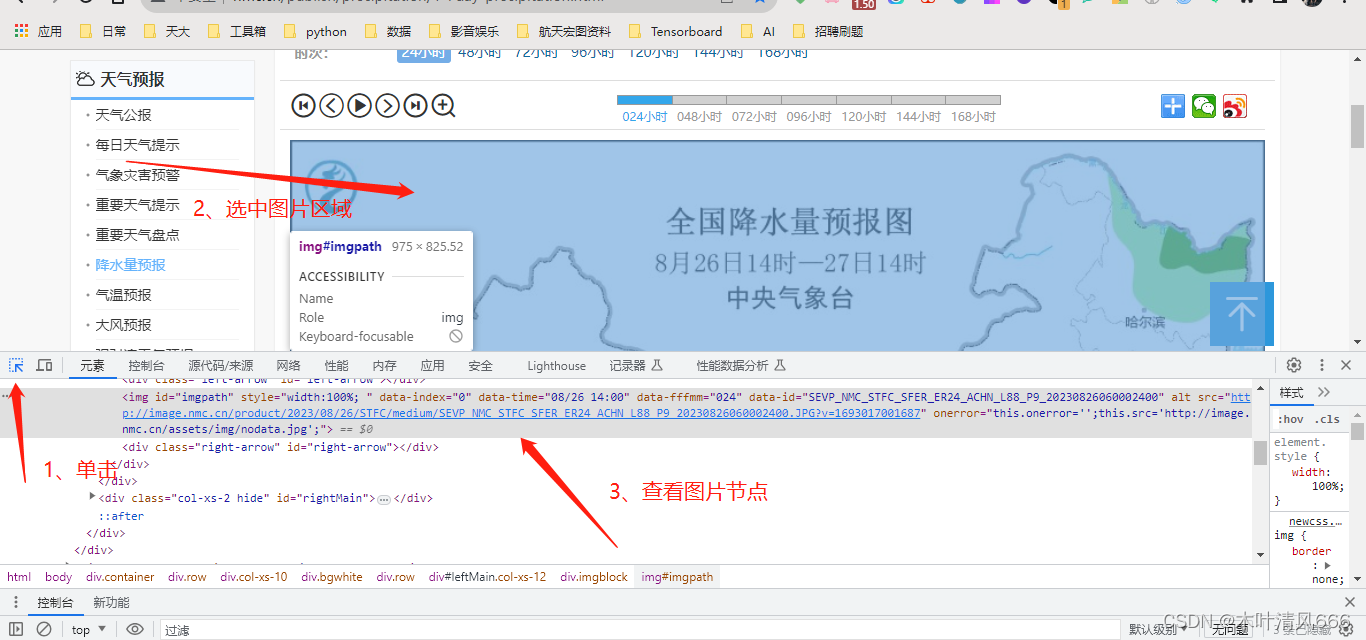
Task: Open the Lighthouse tab
Action: 557,366
